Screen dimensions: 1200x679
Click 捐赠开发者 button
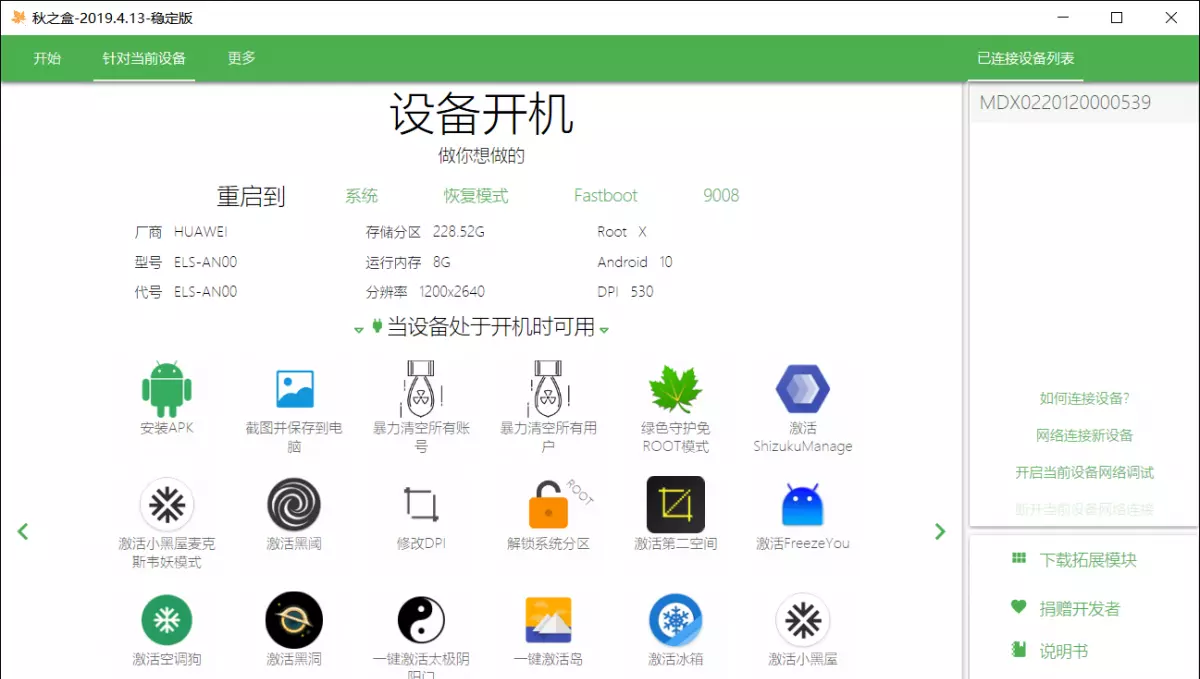coord(1066,608)
